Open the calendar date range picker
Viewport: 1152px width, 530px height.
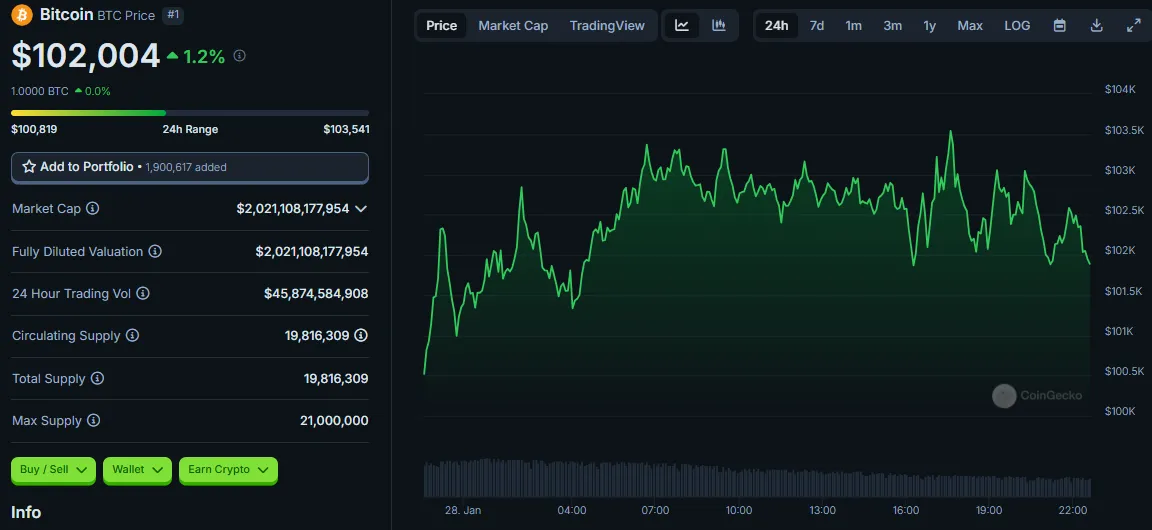tap(1059, 26)
